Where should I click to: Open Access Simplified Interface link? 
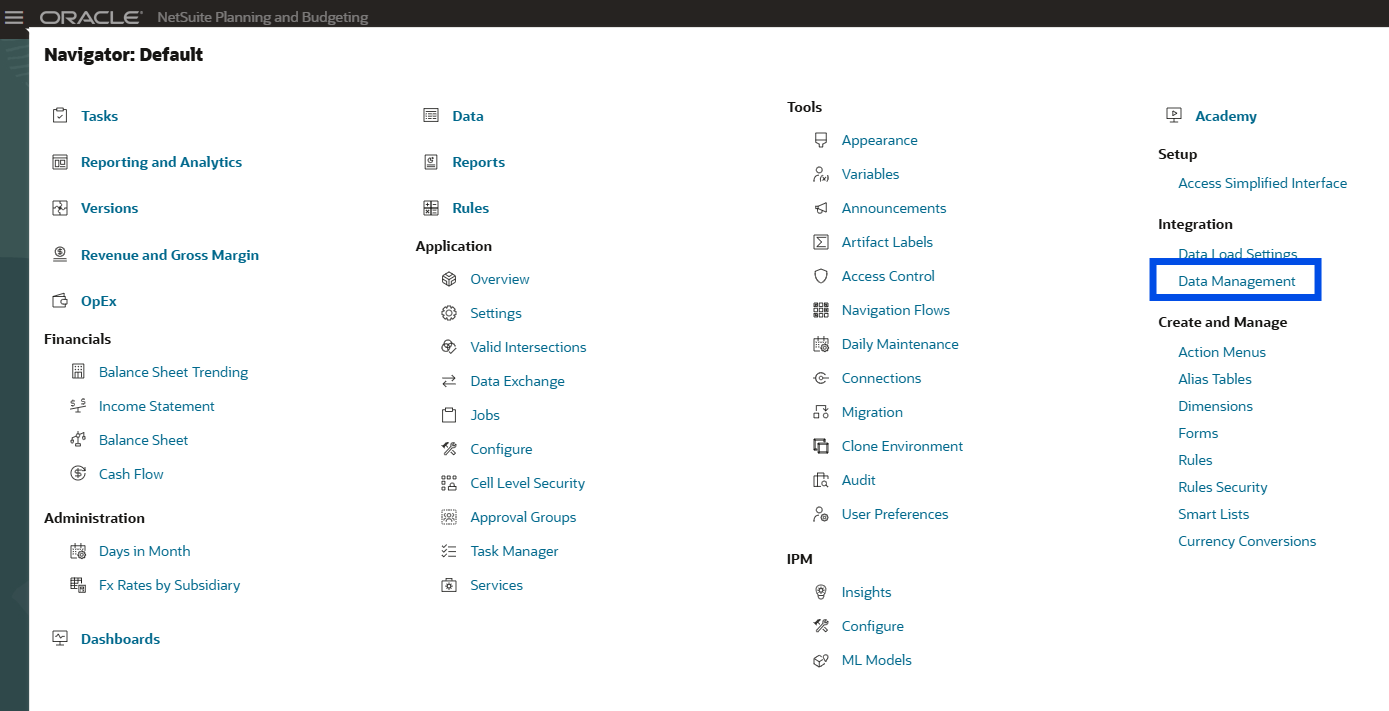point(1262,183)
